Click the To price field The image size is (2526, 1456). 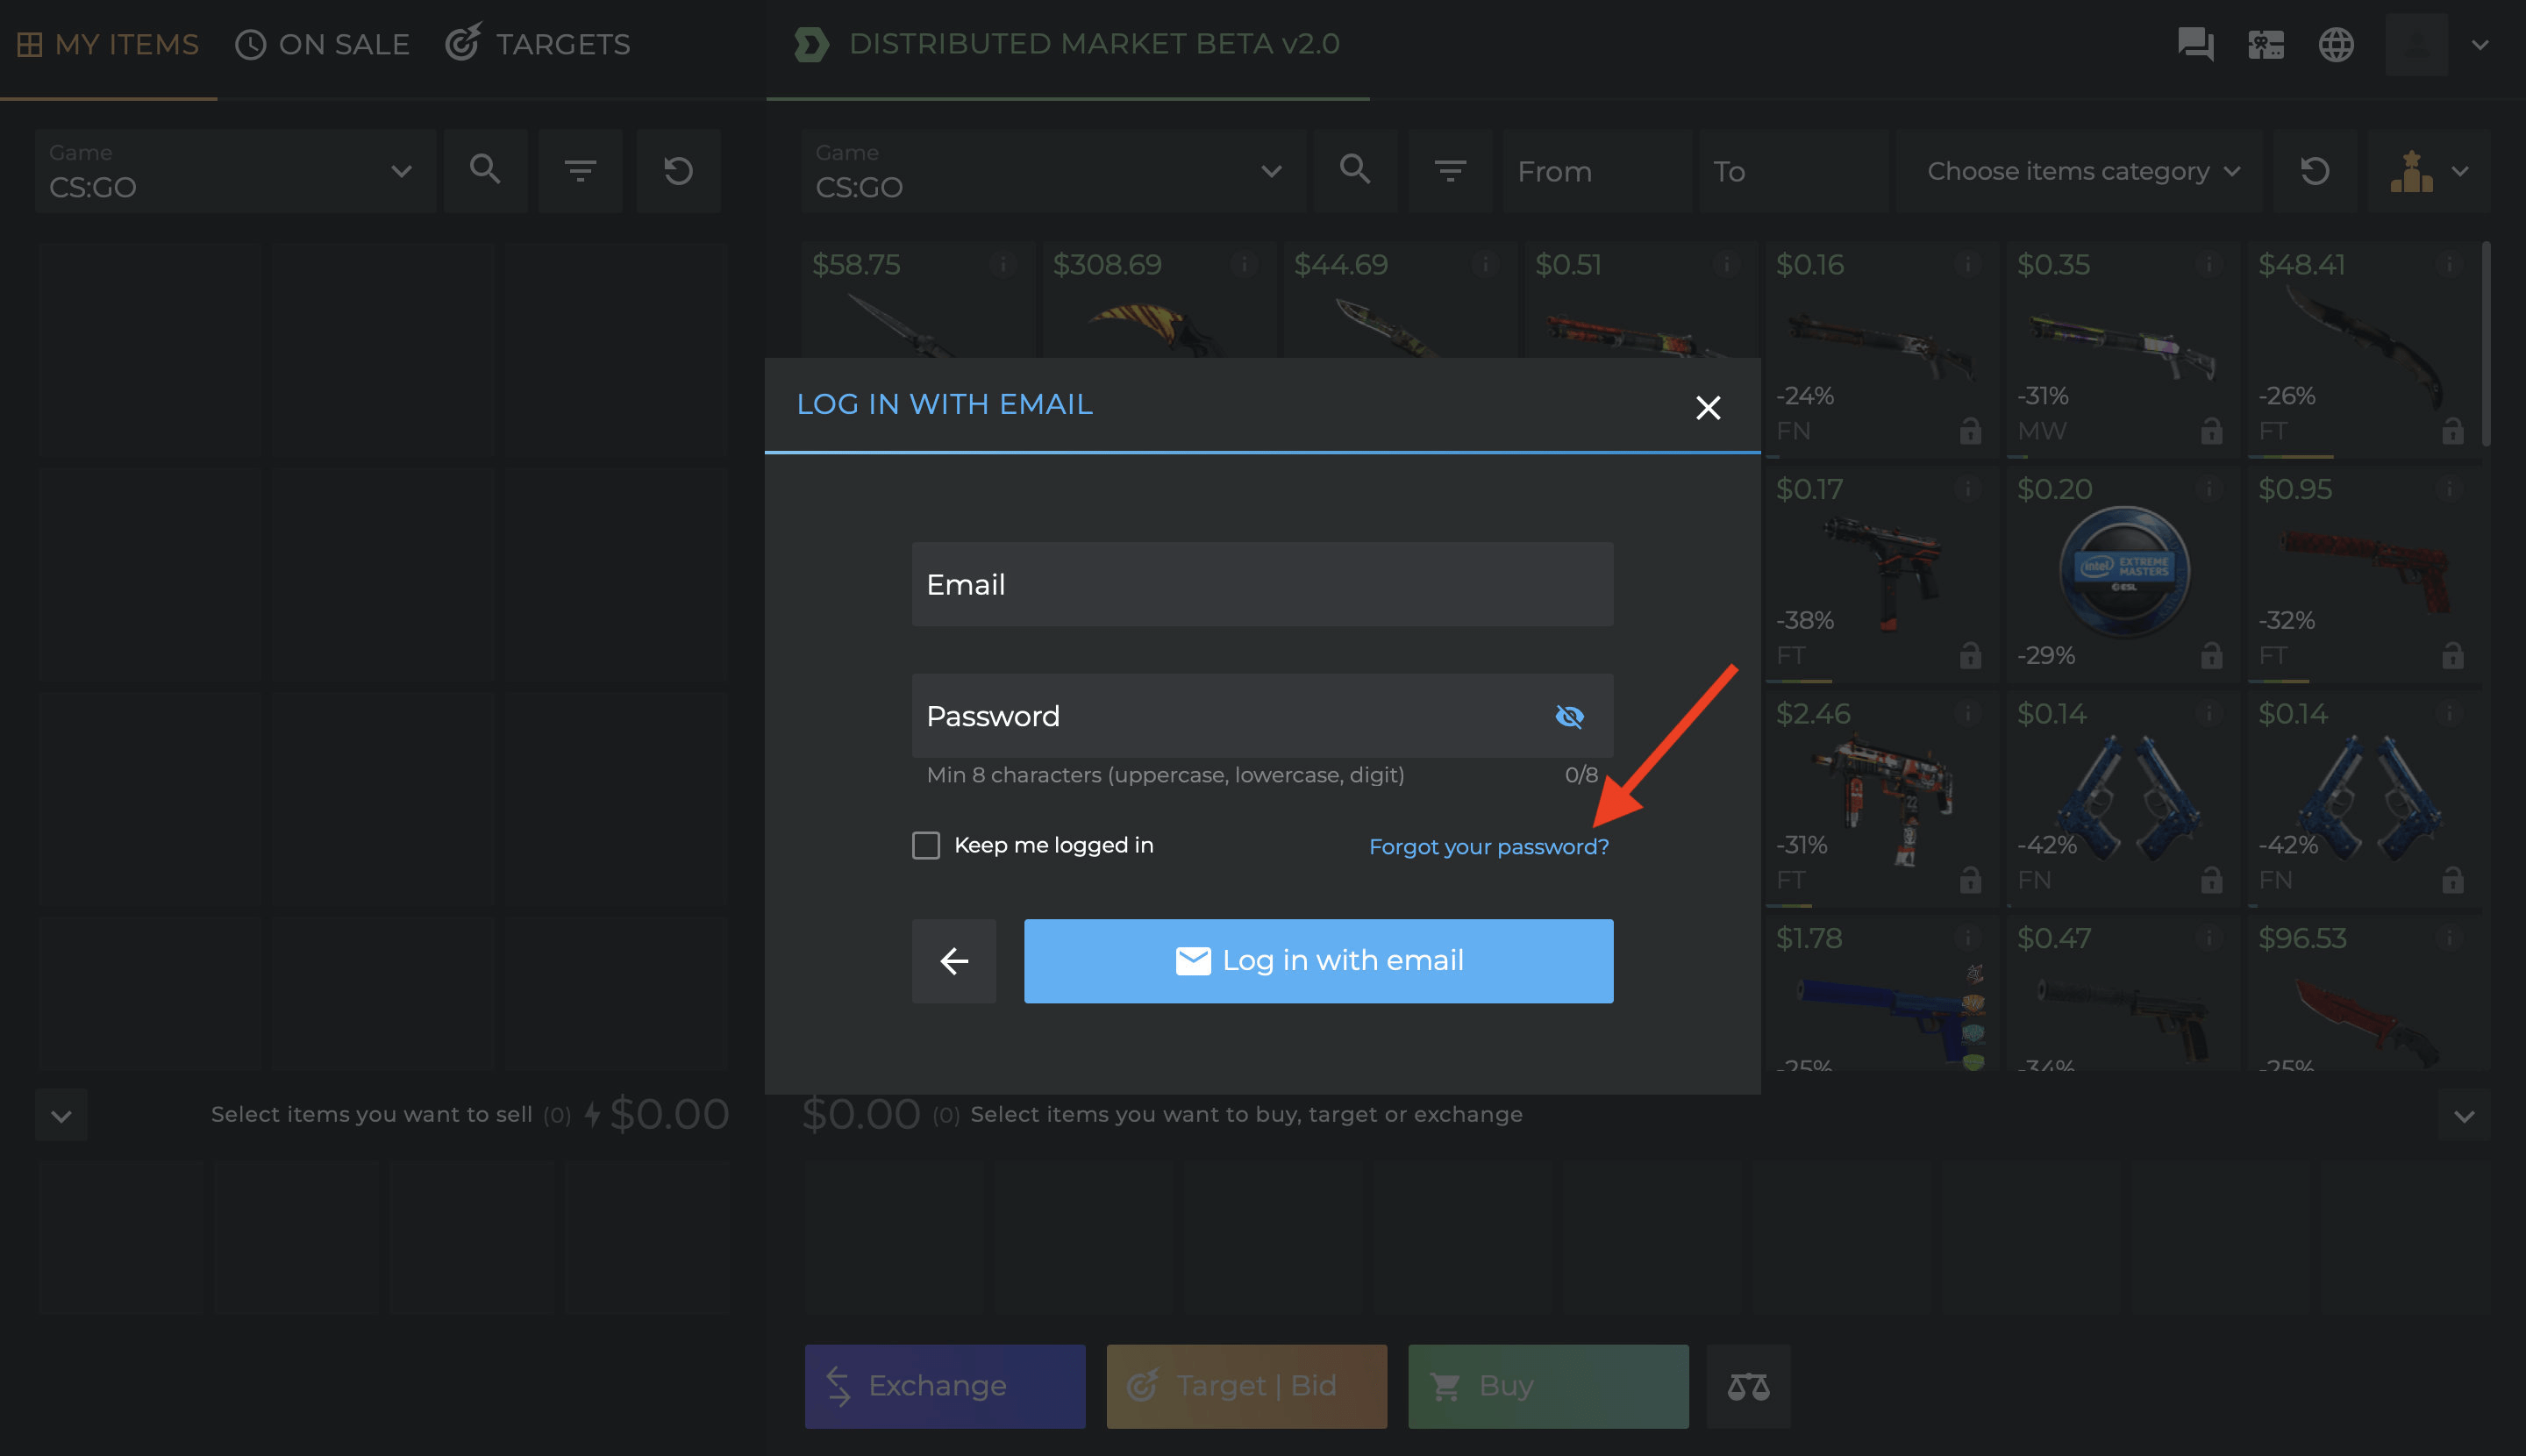[1792, 170]
